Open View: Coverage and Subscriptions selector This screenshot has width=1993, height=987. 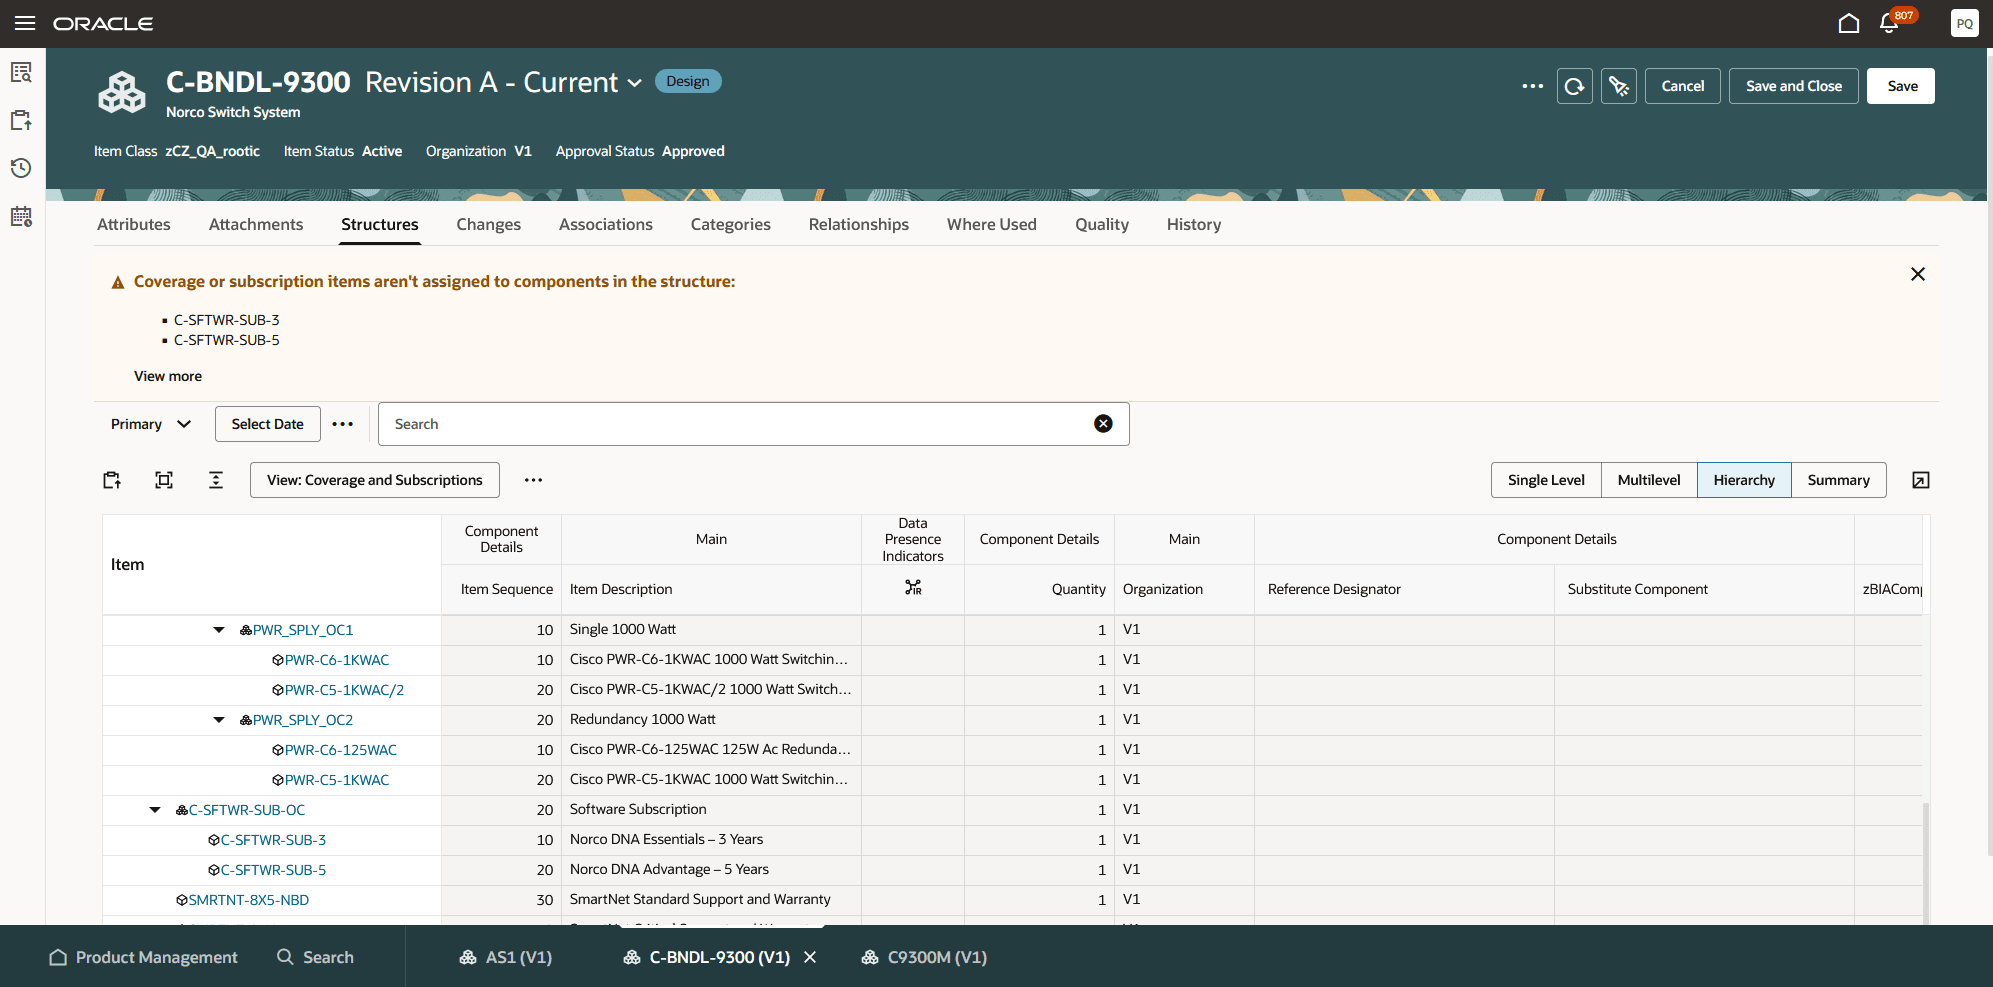(x=375, y=480)
